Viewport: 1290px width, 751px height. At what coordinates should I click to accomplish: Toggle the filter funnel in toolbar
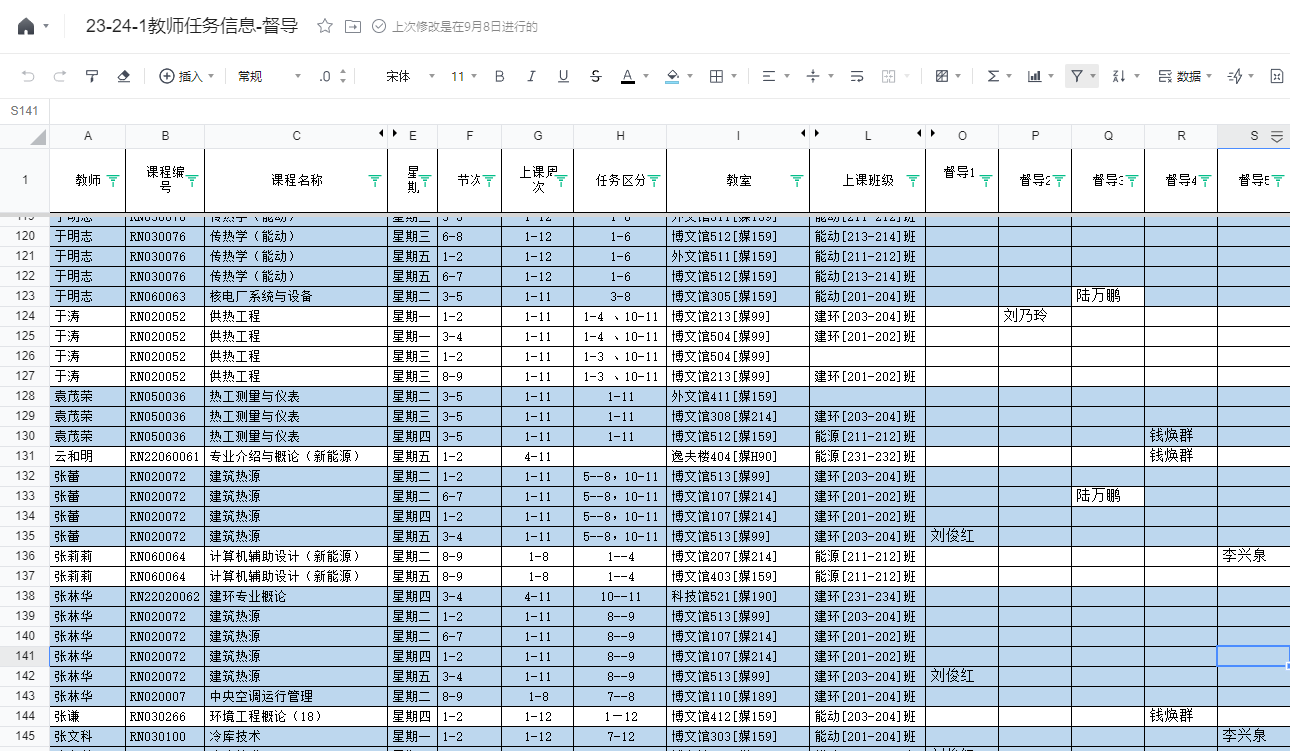pyautogui.click(x=1076, y=76)
